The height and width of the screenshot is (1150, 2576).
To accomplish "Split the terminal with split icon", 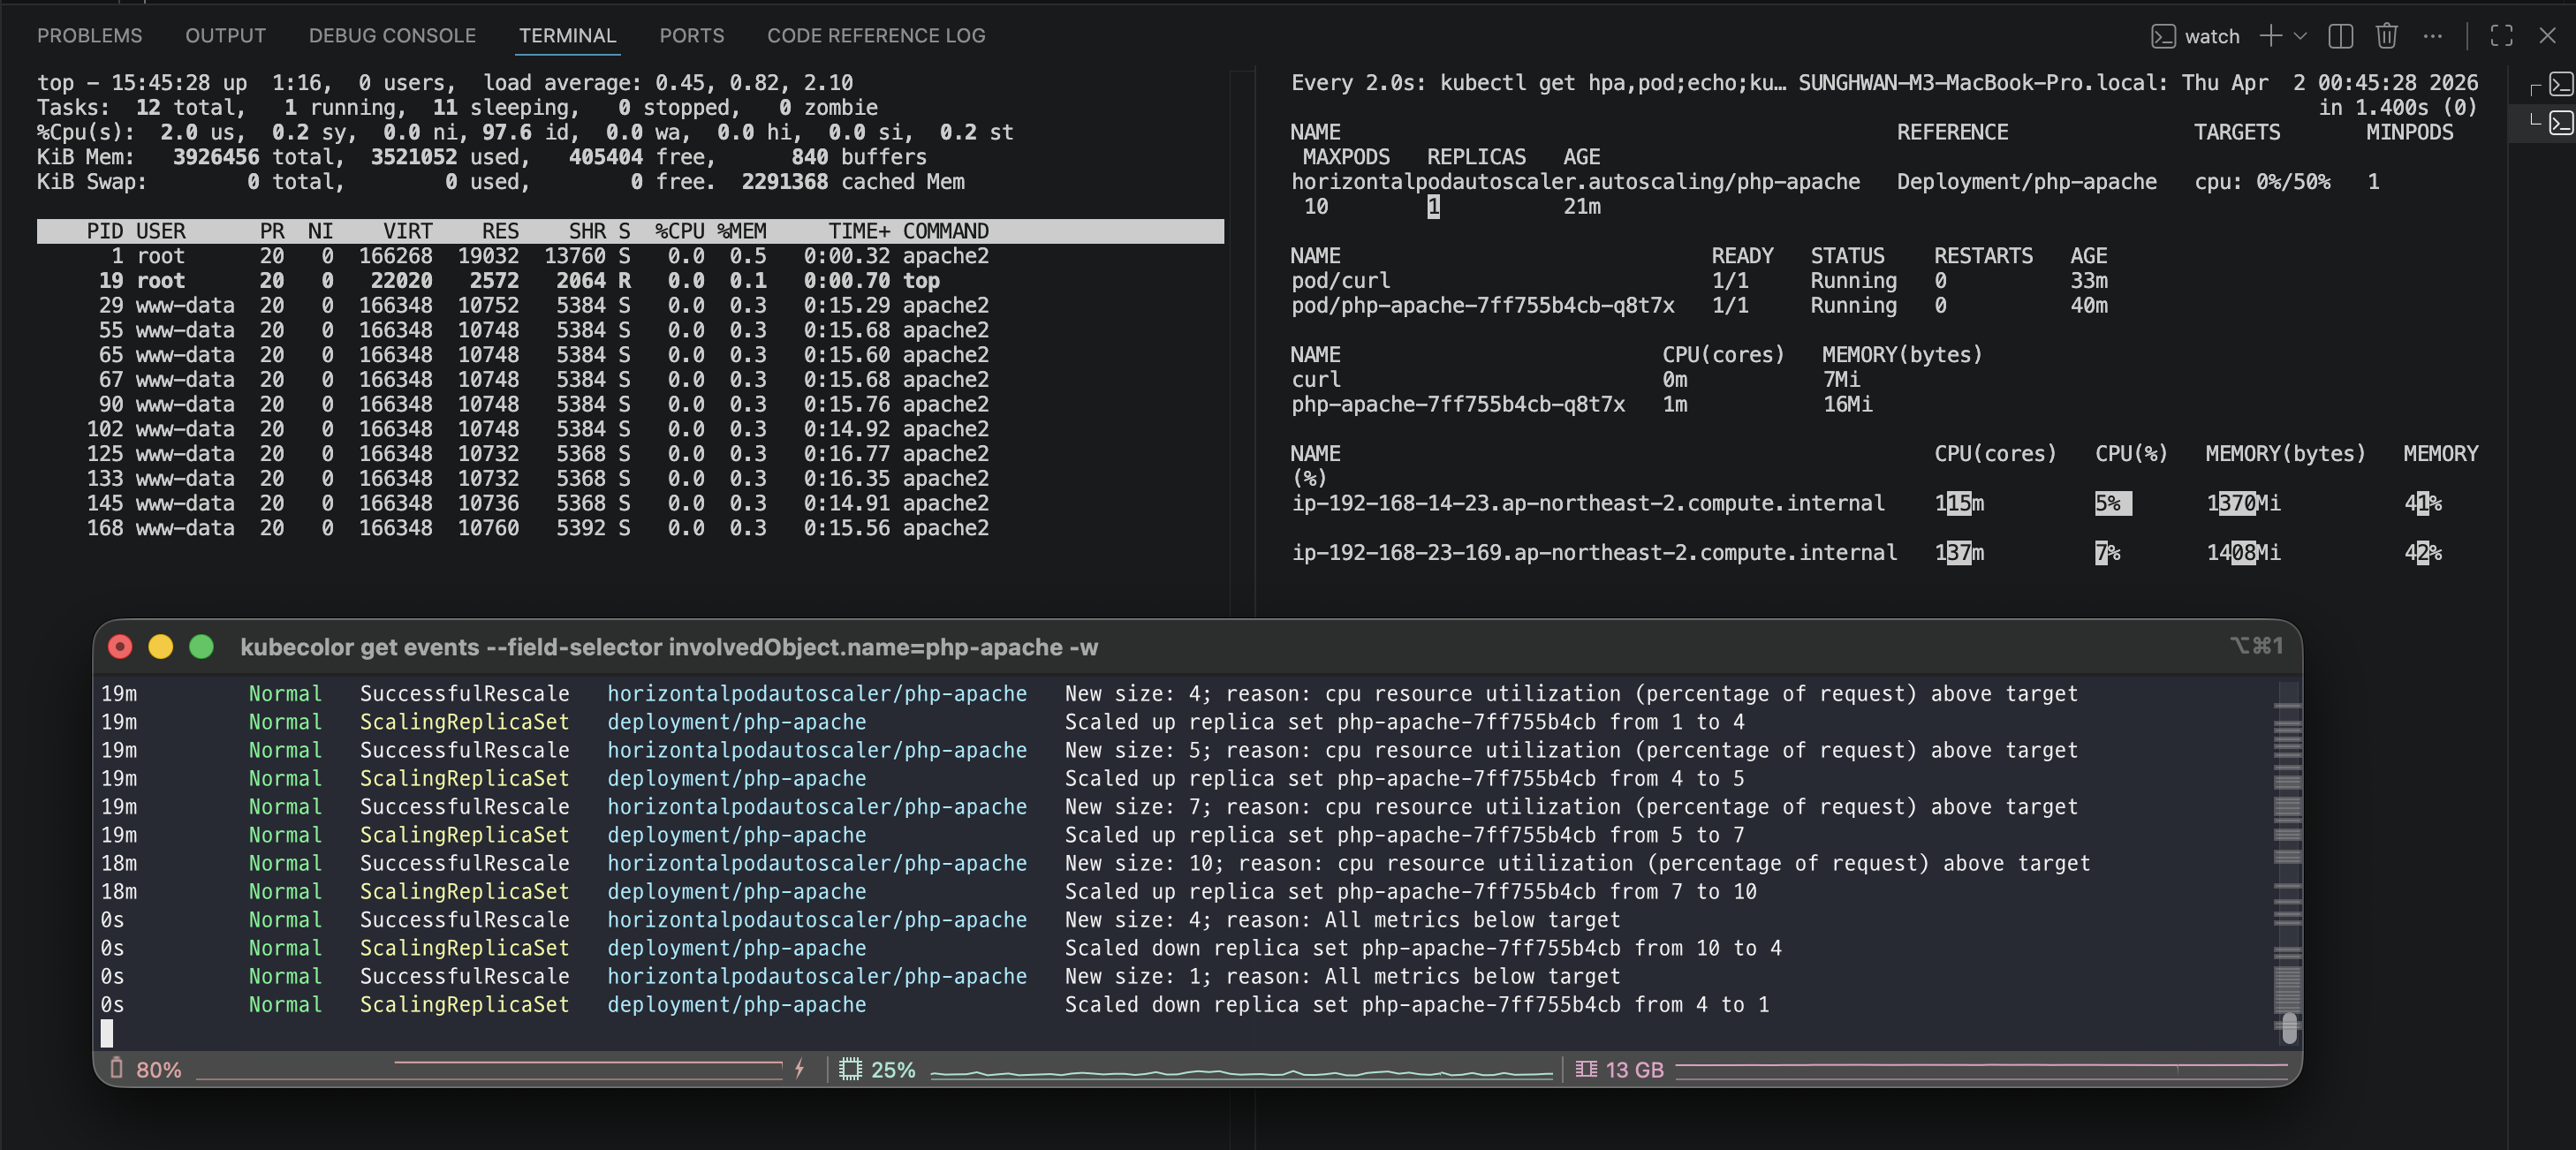I will (x=2340, y=36).
